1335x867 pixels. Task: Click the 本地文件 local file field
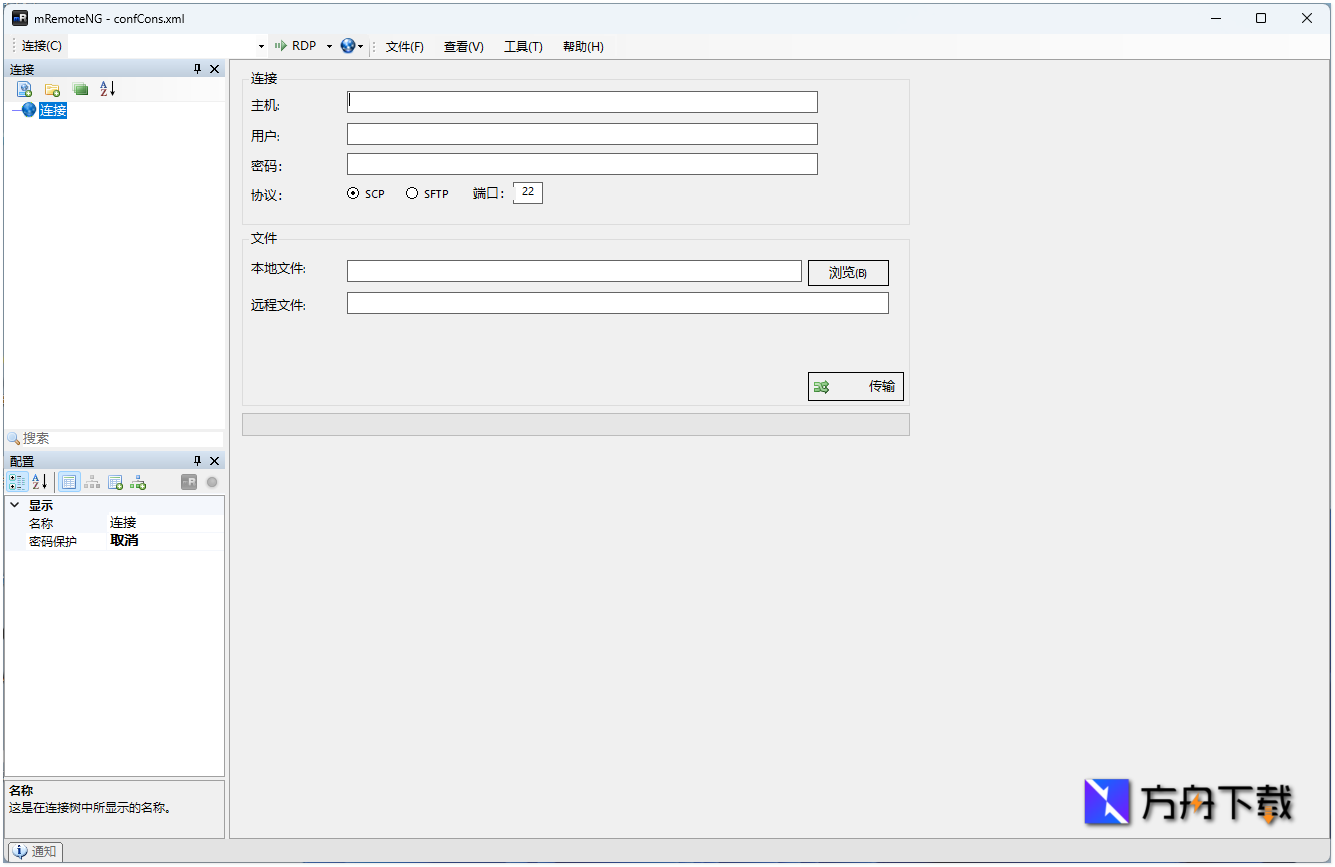pos(574,271)
